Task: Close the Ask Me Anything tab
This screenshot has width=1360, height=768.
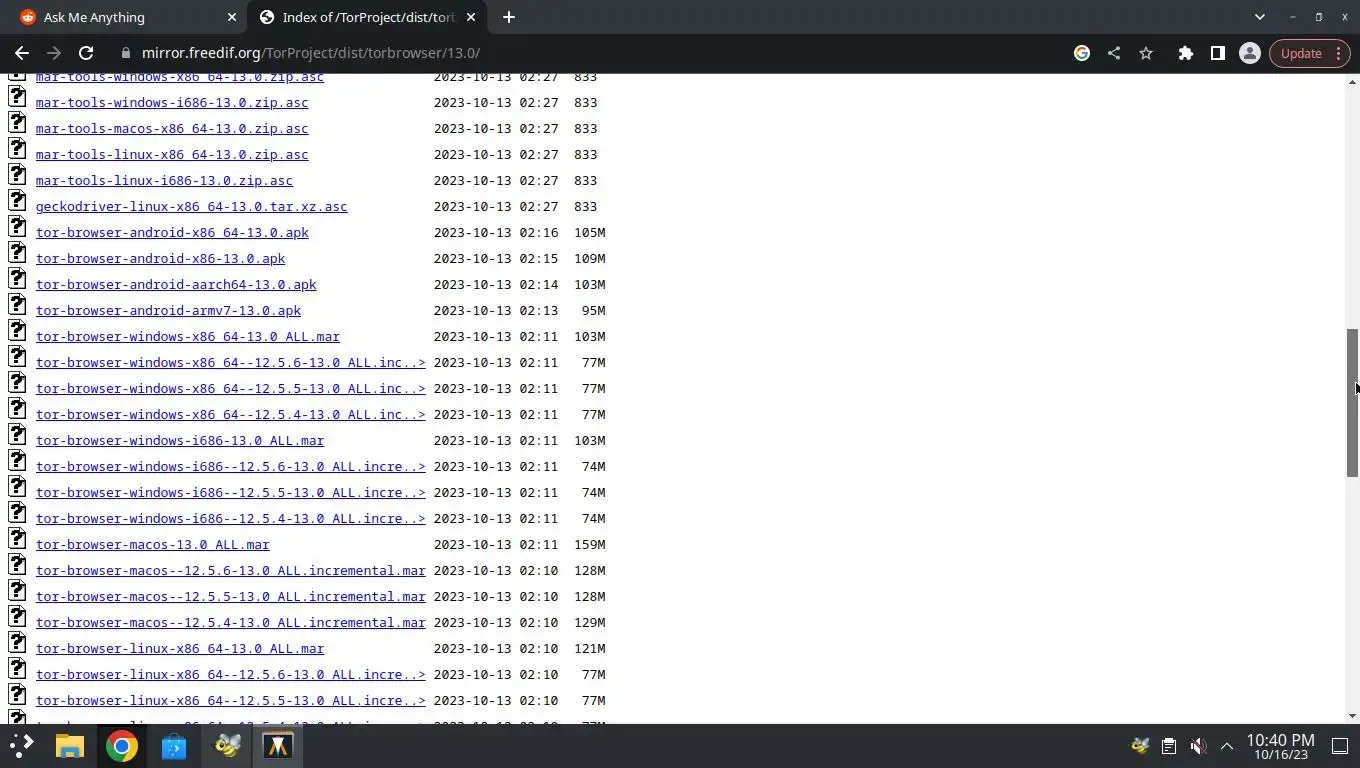Action: [x=232, y=17]
